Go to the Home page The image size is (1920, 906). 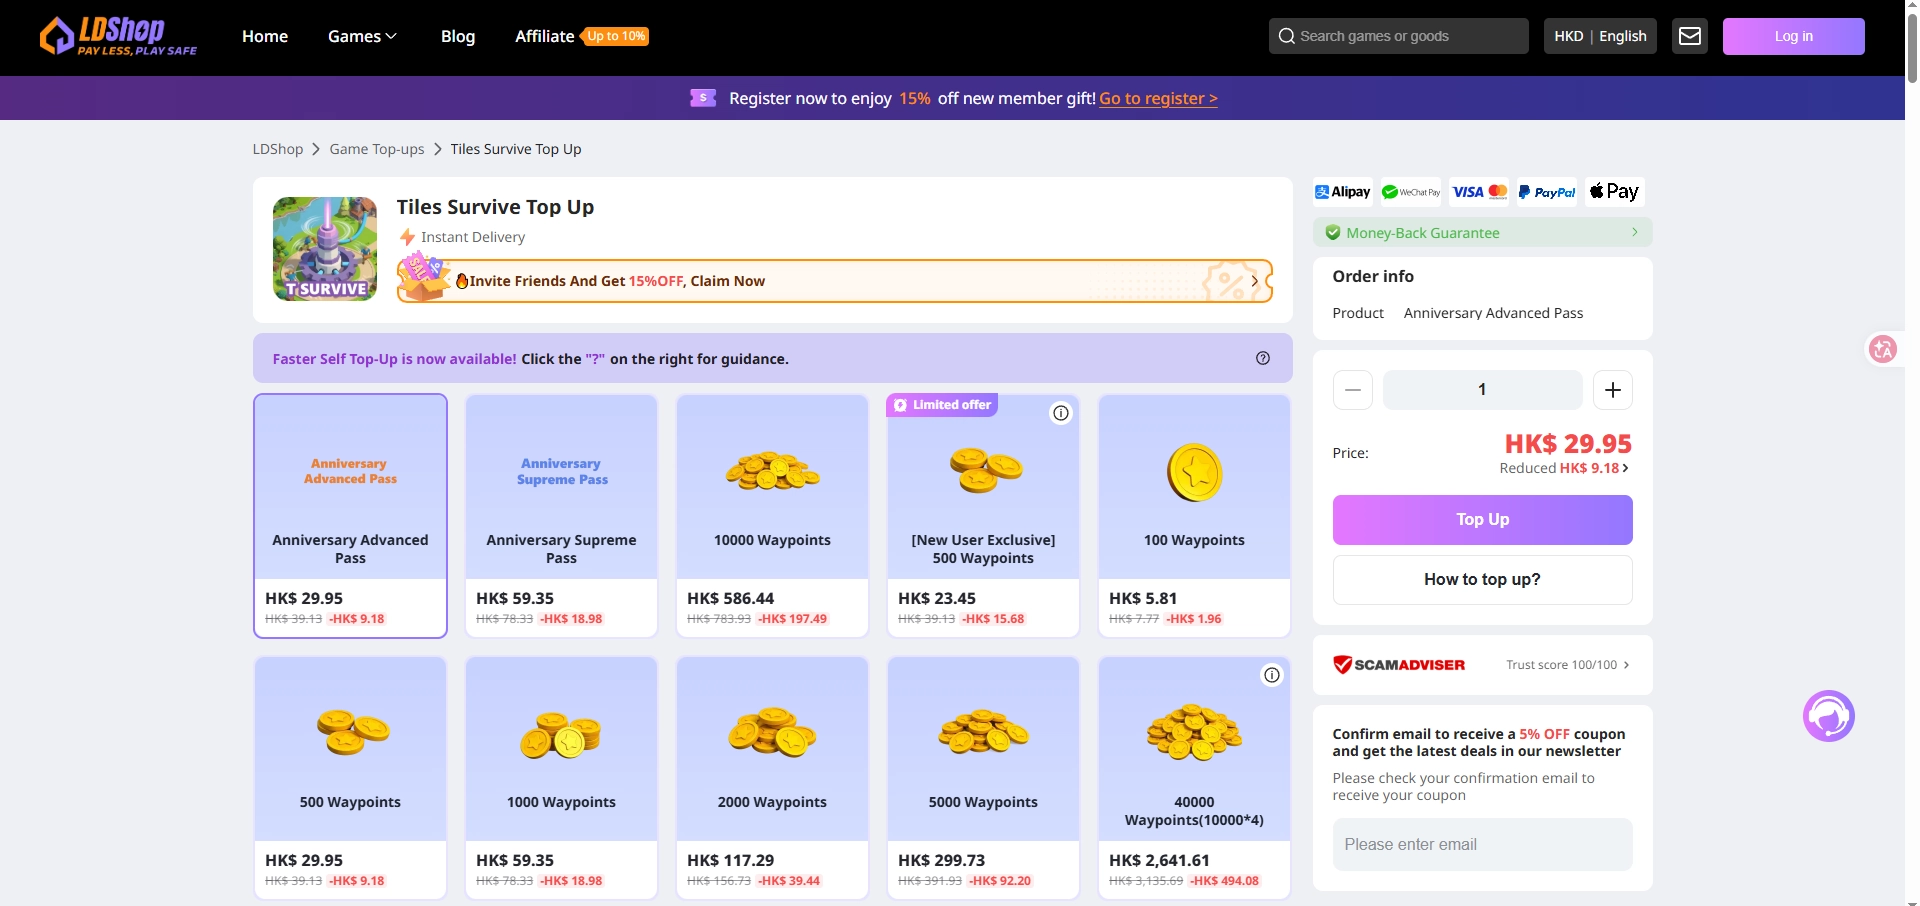click(265, 36)
